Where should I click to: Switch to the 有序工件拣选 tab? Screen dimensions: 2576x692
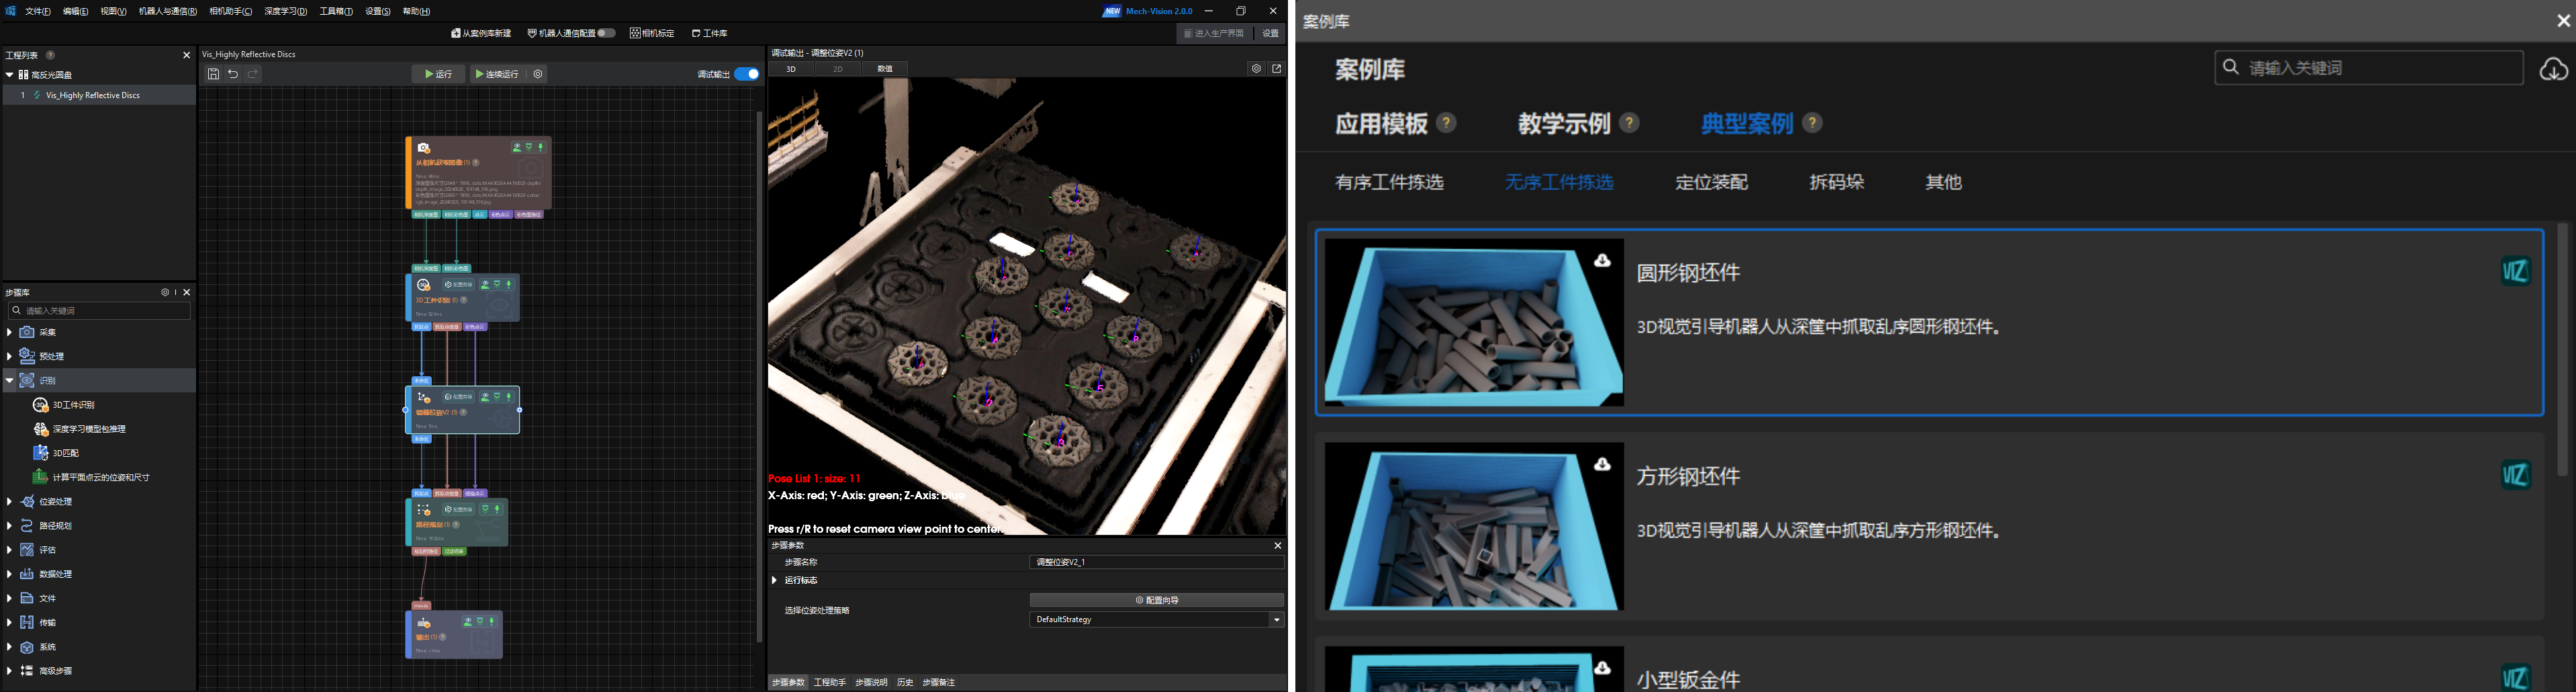[x=1390, y=182]
